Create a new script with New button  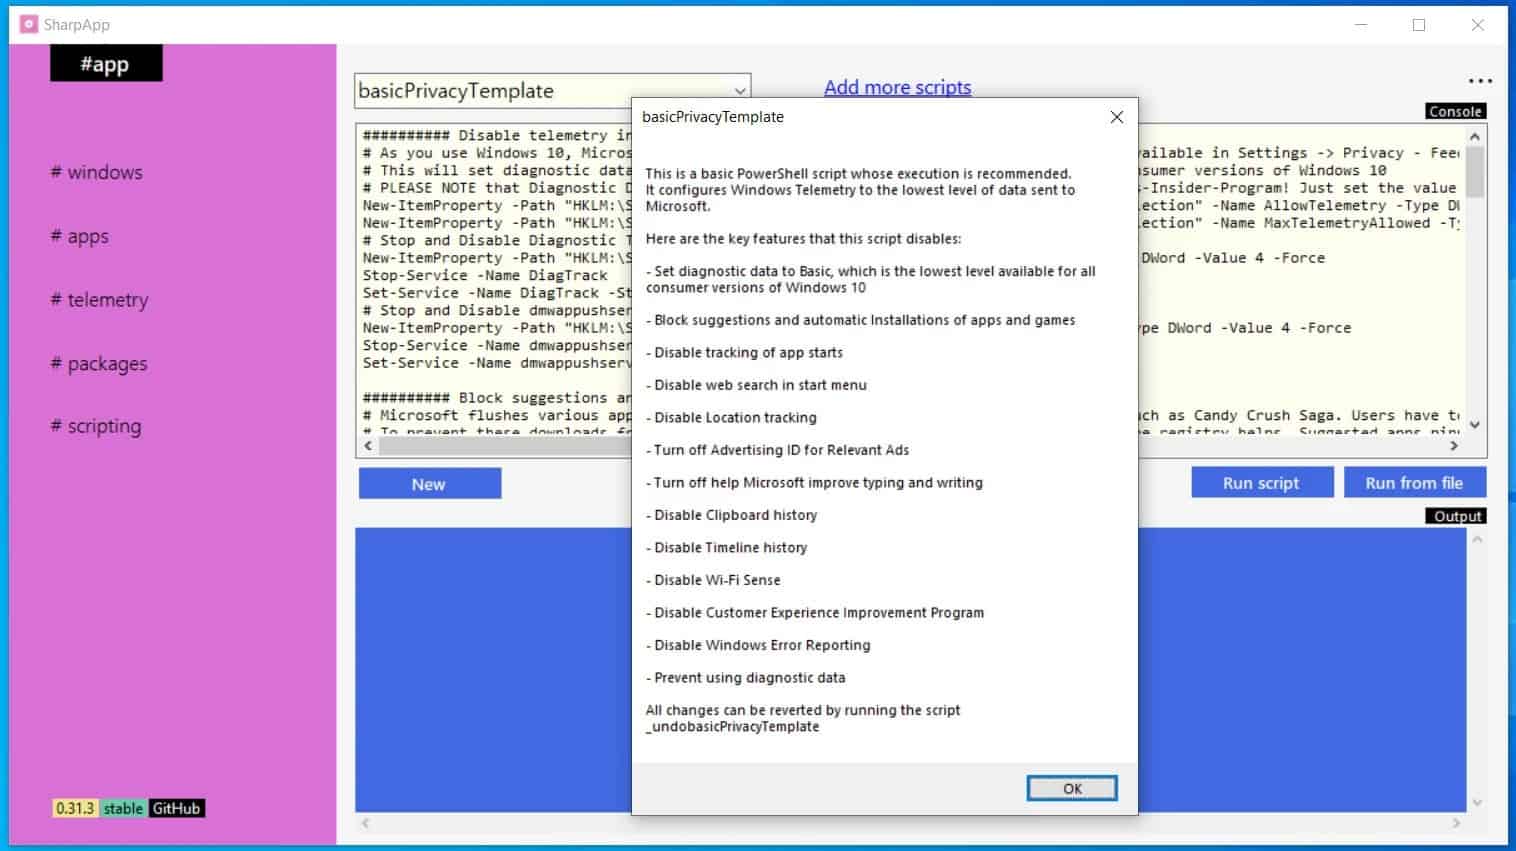[429, 484]
